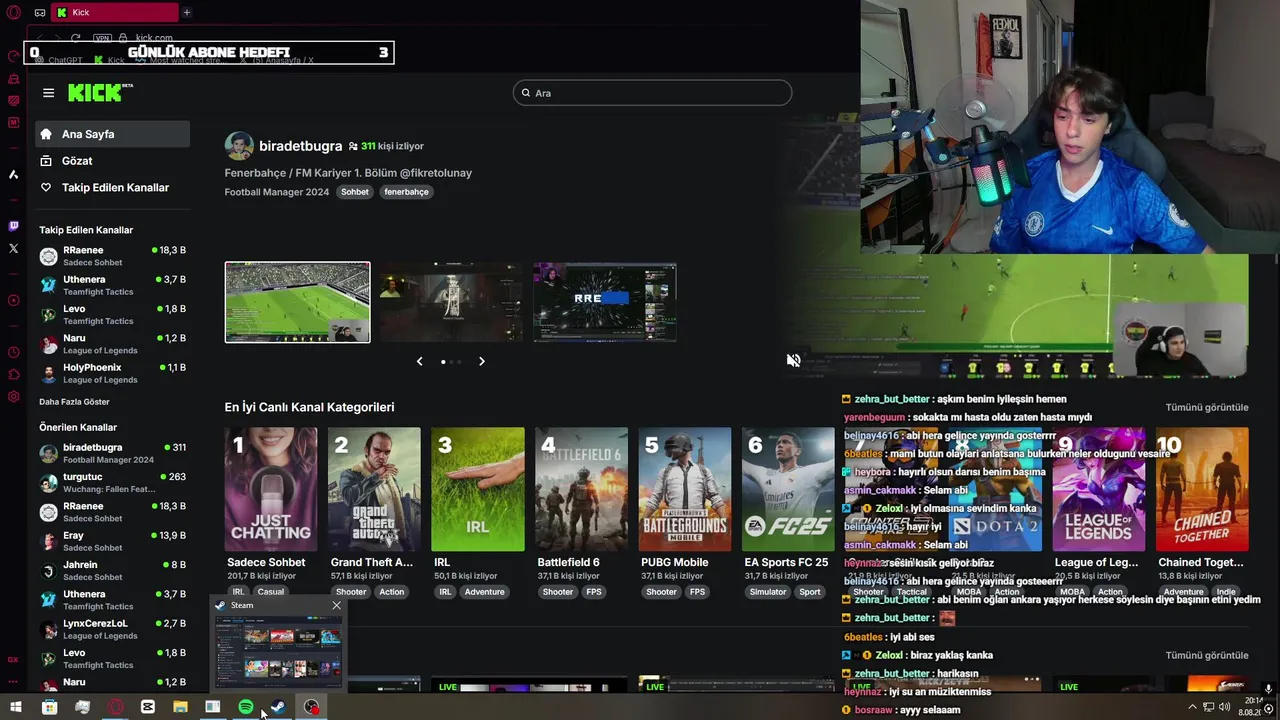The height and width of the screenshot is (720, 1280).
Task: Click the sidebar settings gear icon
Action: pos(13,397)
